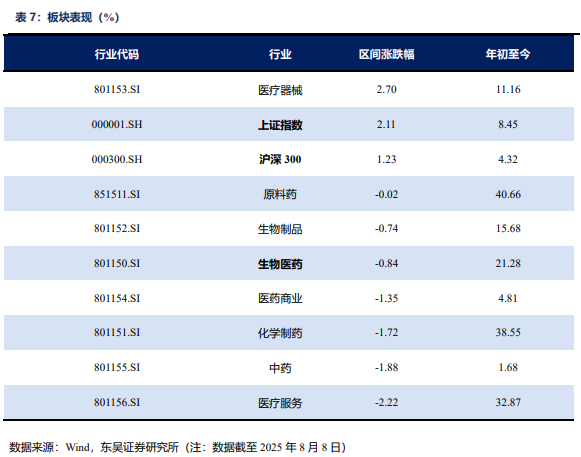The width and height of the screenshot is (581, 457).
Task: Select the code 000300.SH
Action: coord(117,159)
